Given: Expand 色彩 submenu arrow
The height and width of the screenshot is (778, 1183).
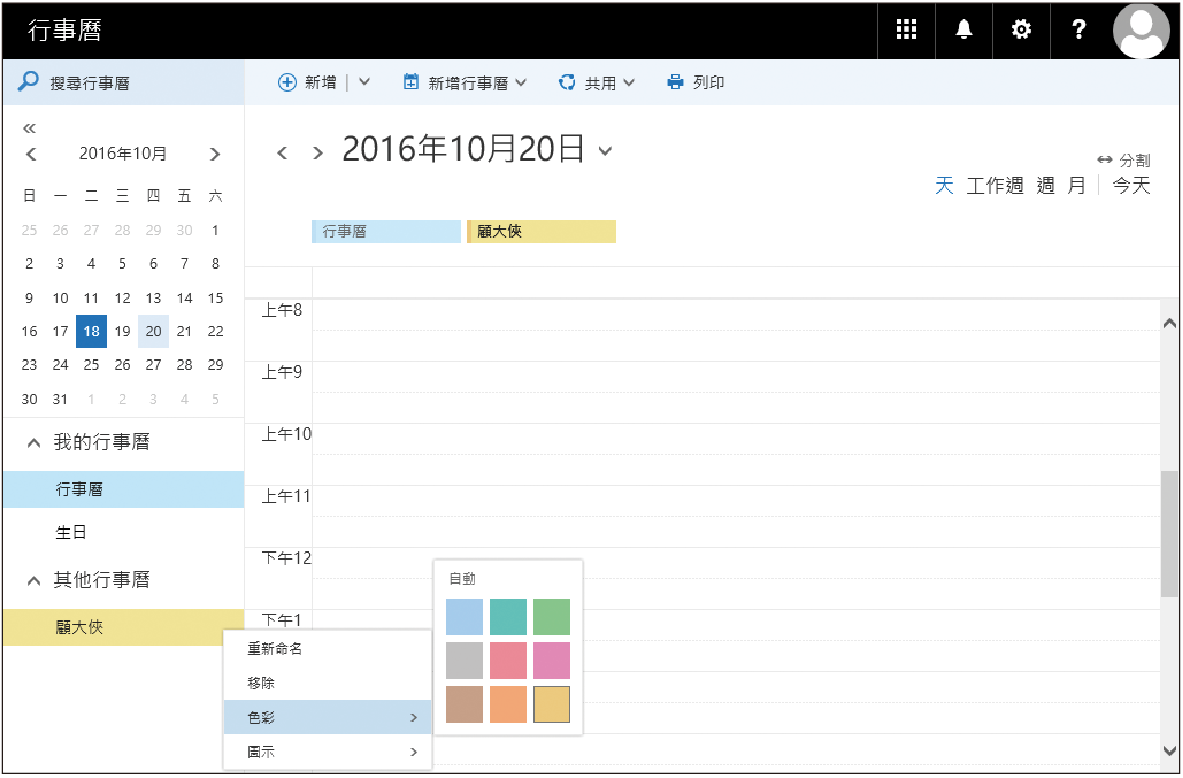Looking at the screenshot, I should (413, 718).
